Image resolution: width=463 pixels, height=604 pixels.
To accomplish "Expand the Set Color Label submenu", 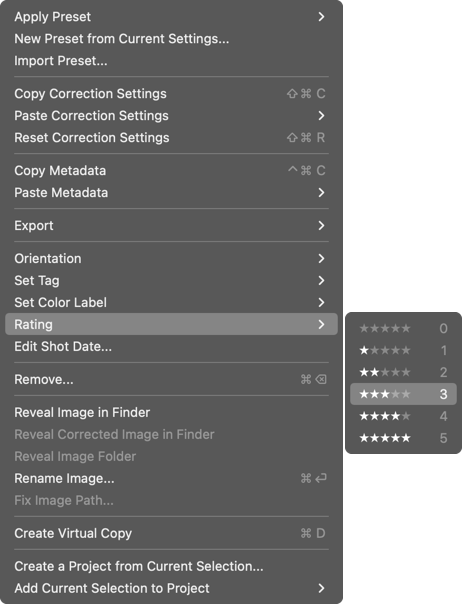I will point(171,302).
